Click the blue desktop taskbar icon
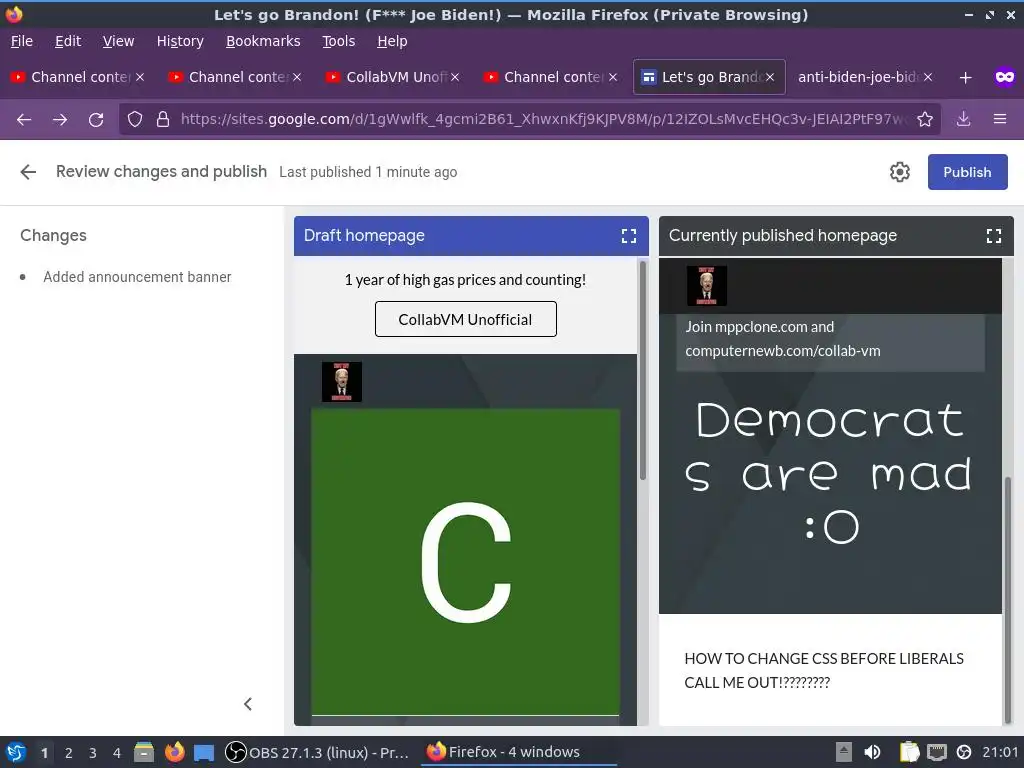1024x768 pixels. click(204, 752)
